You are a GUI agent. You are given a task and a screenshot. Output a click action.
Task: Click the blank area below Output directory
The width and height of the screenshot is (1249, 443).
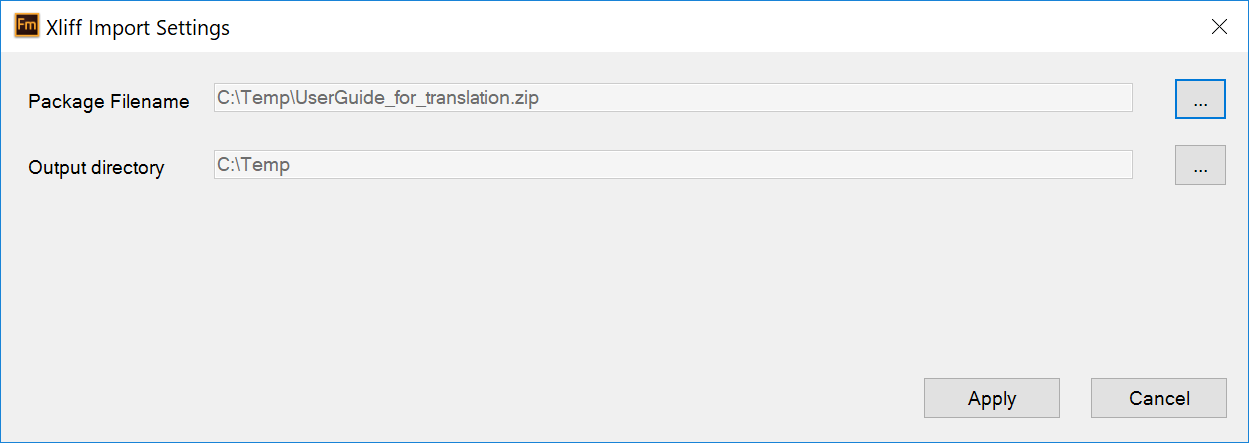(600, 270)
